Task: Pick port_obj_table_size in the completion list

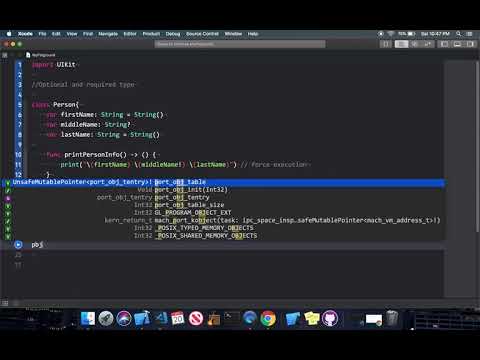Action: point(223,205)
